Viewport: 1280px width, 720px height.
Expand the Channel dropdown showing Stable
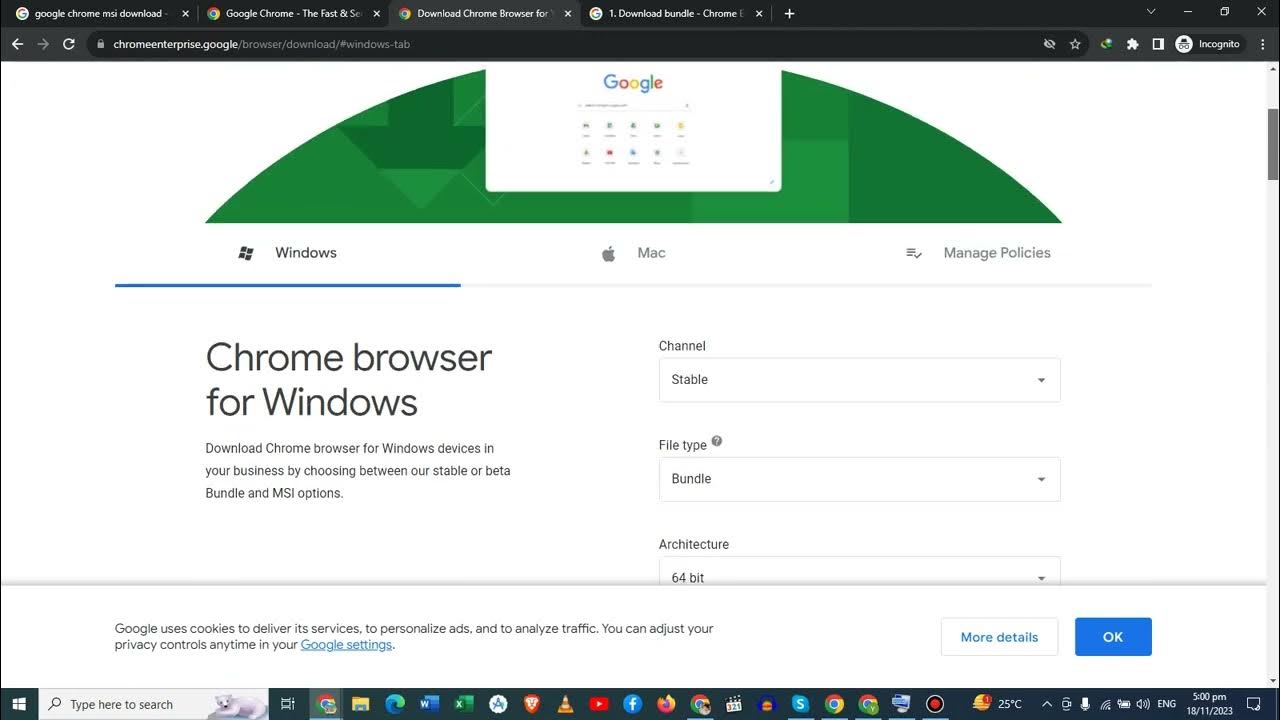pyautogui.click(x=859, y=380)
